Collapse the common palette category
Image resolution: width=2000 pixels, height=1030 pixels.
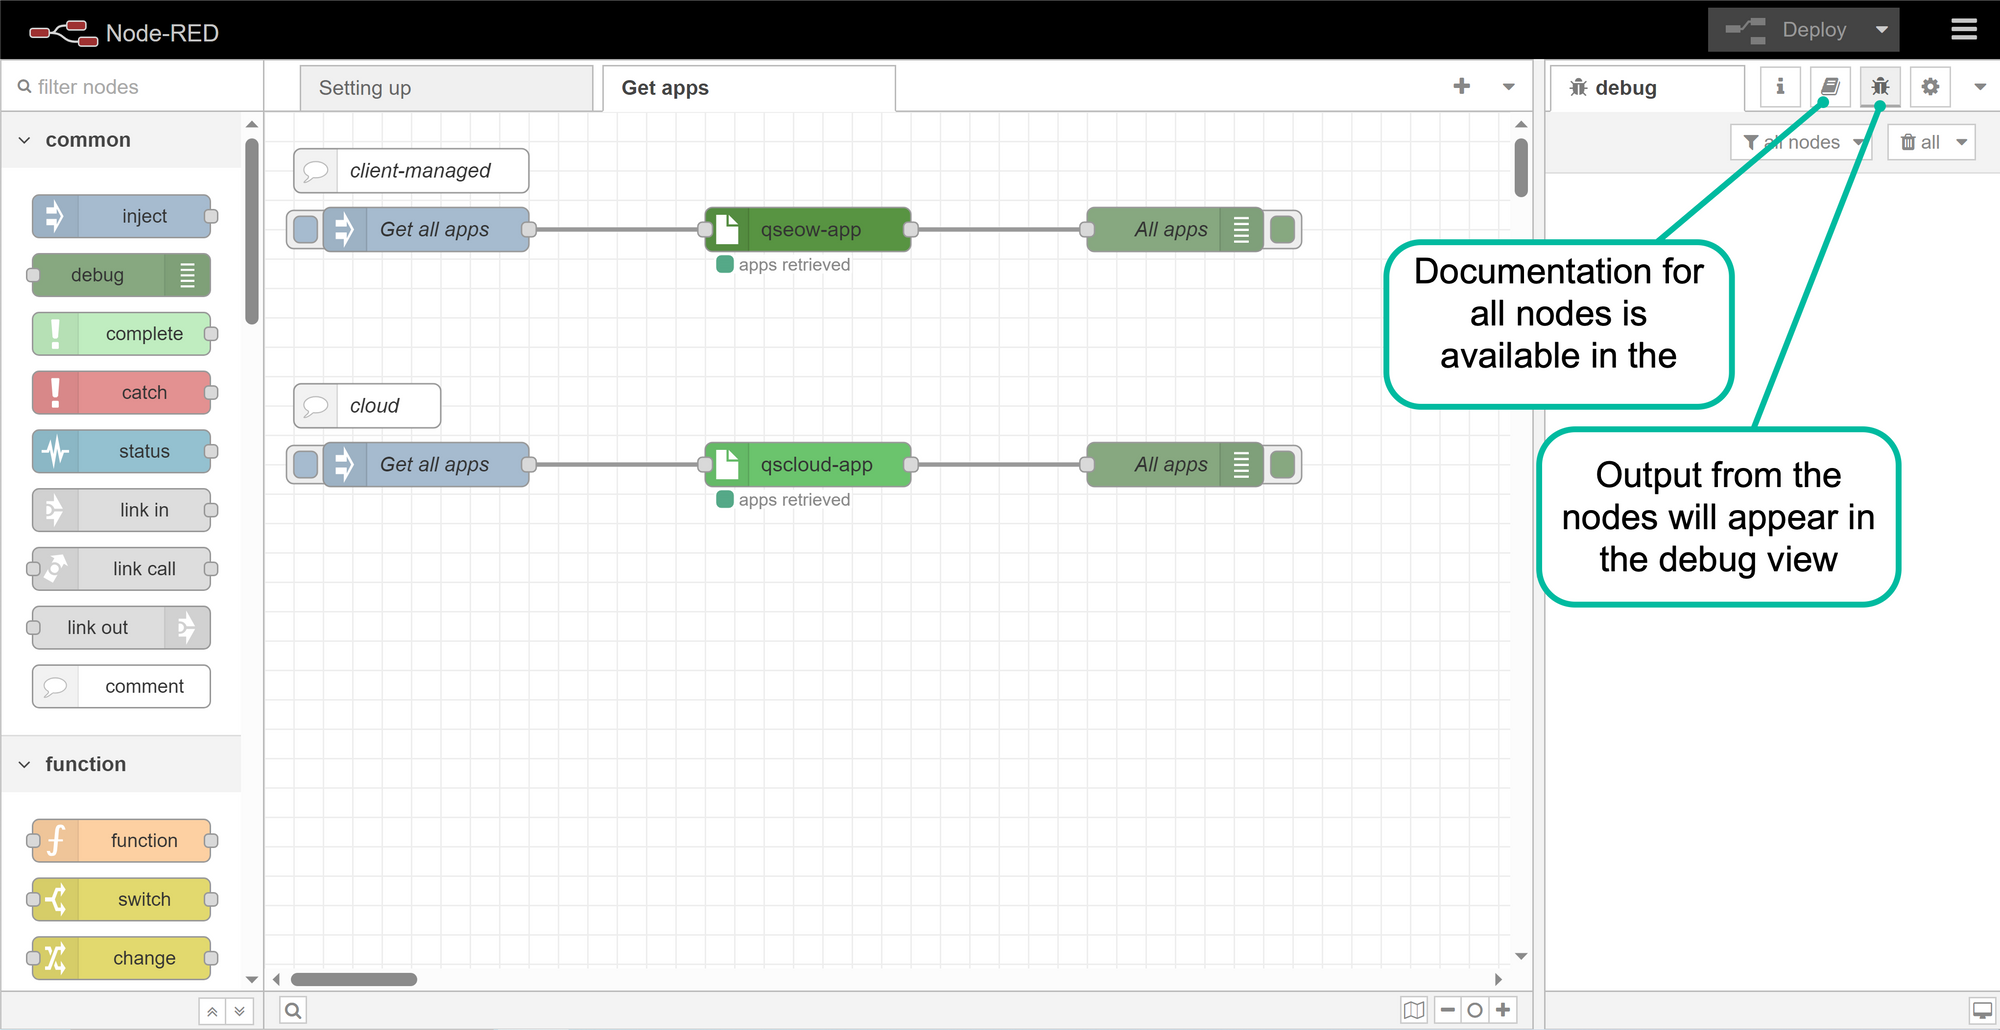tap(122, 140)
